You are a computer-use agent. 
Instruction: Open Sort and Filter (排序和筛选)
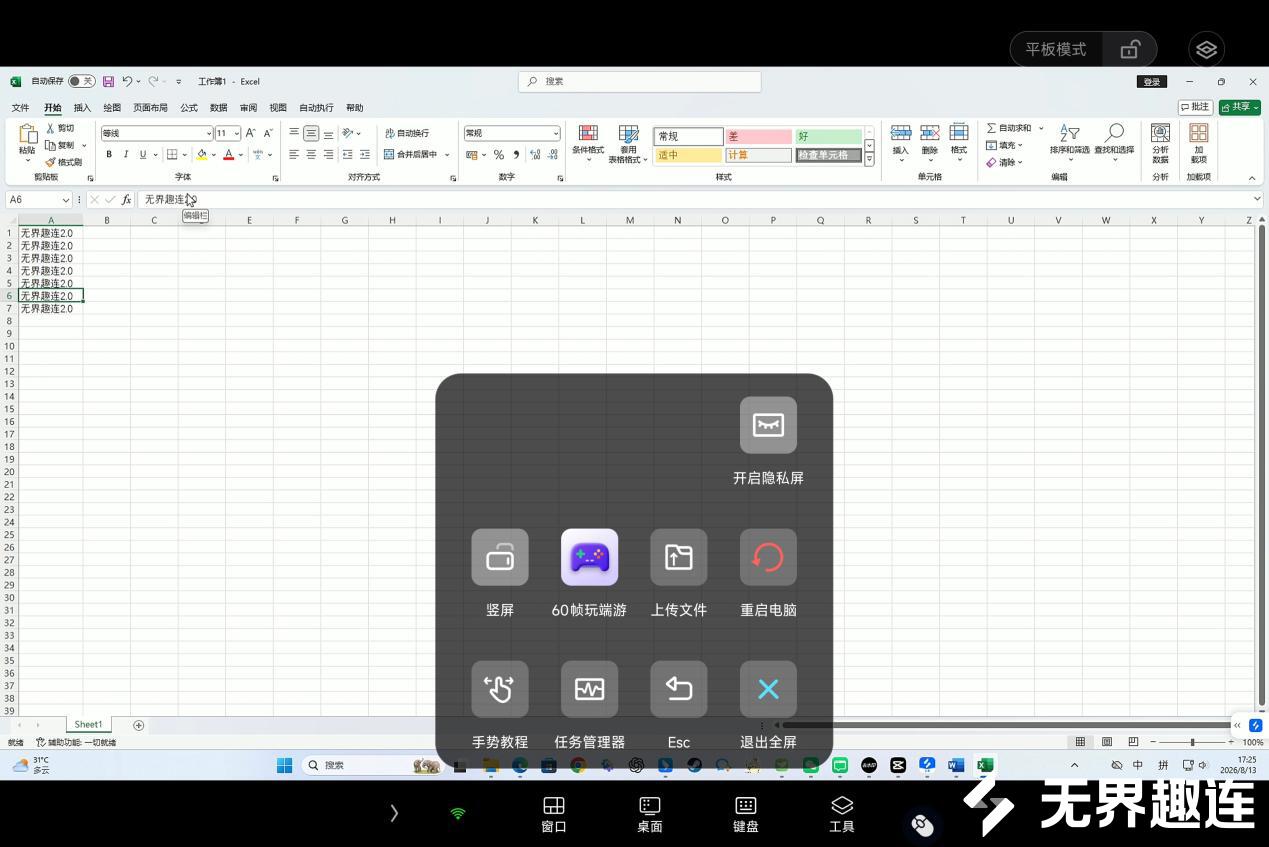1069,141
